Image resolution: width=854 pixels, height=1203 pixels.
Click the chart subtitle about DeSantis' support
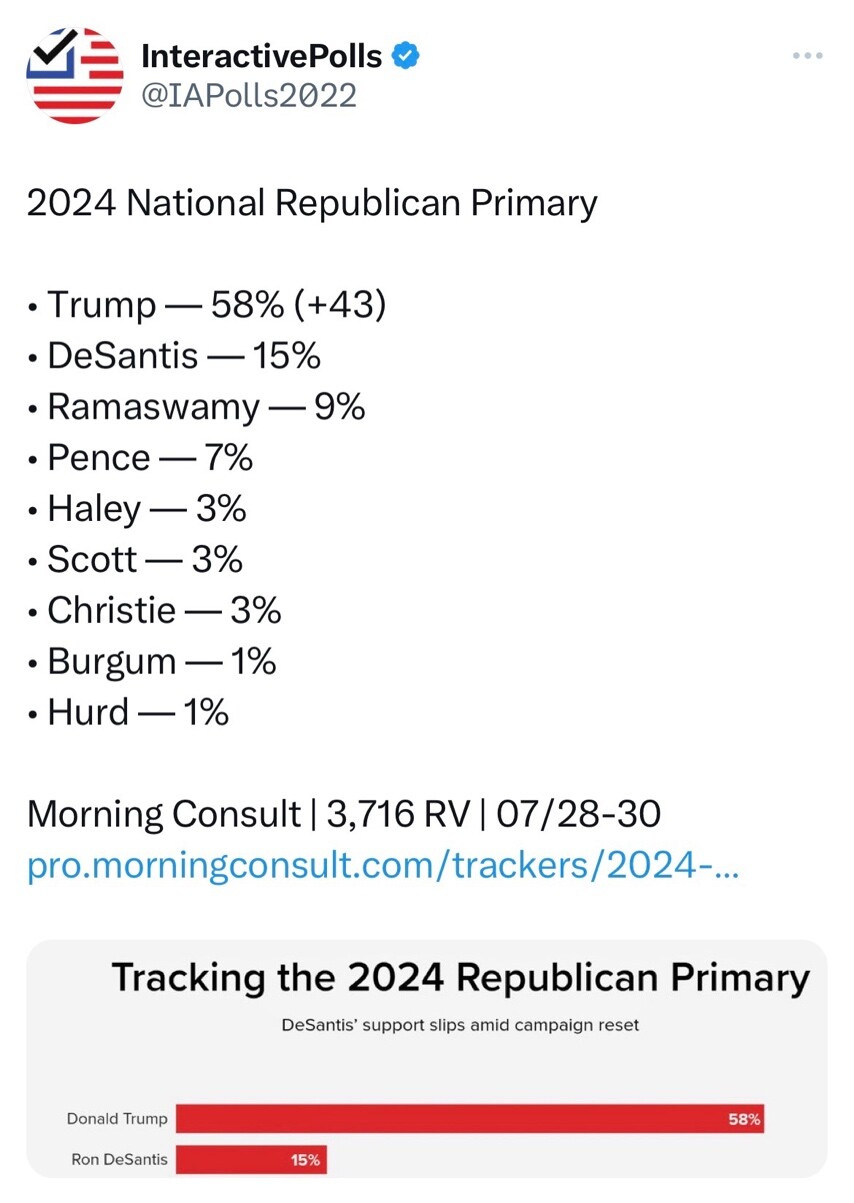point(460,1025)
